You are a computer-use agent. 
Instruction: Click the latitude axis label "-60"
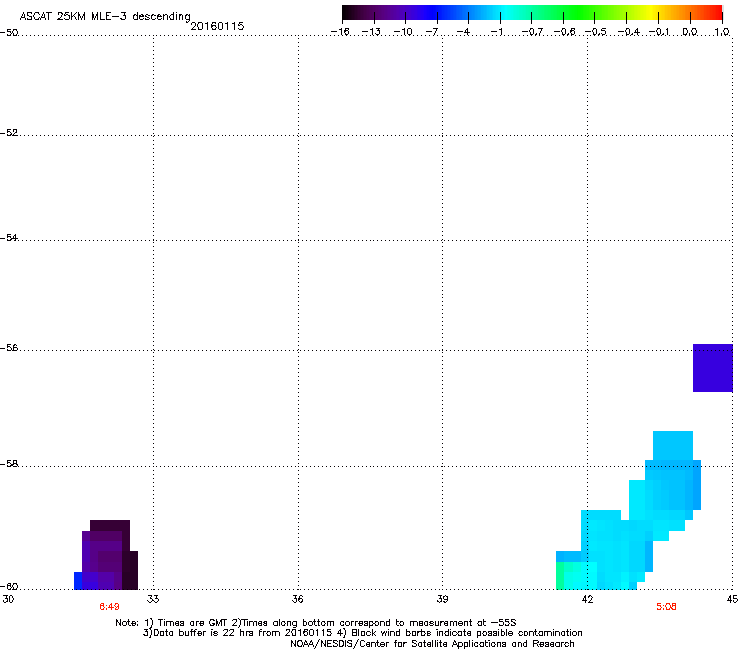click(9, 587)
